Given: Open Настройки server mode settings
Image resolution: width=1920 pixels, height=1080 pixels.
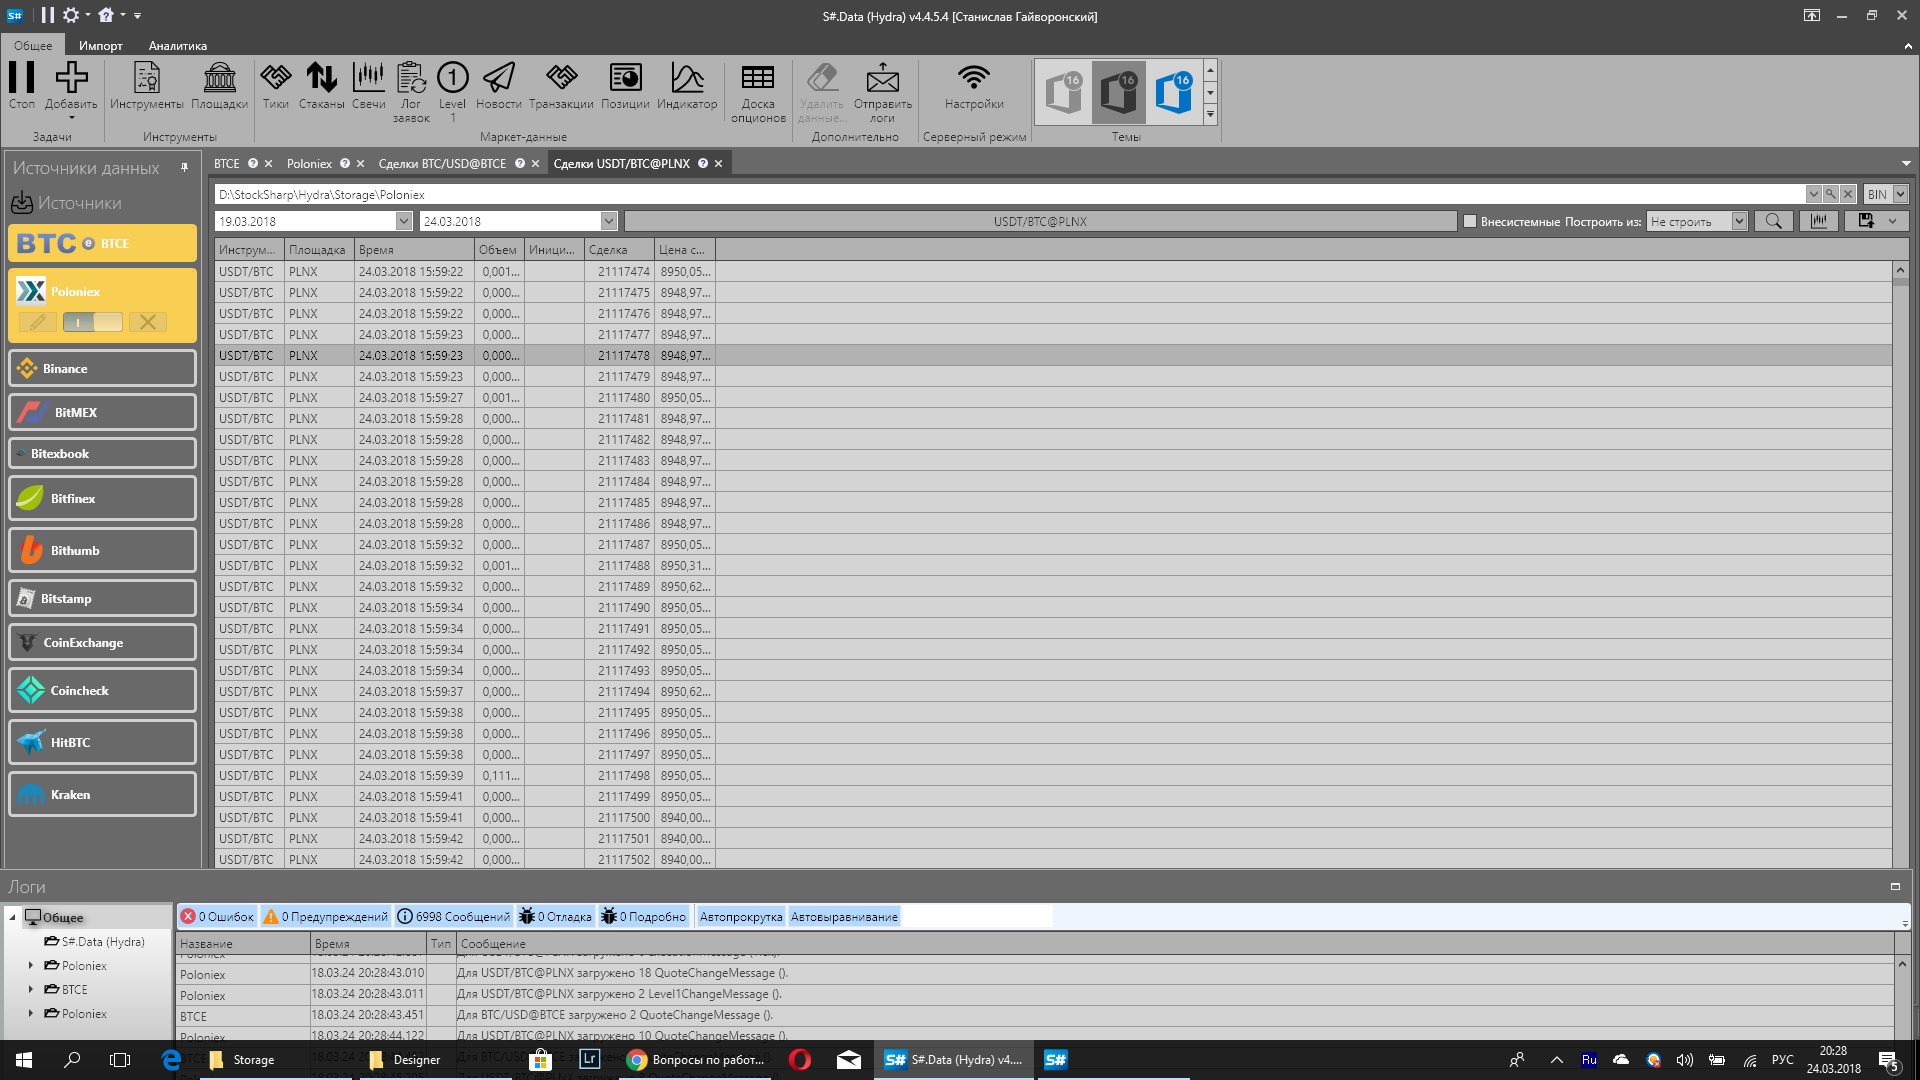Looking at the screenshot, I should [x=974, y=86].
